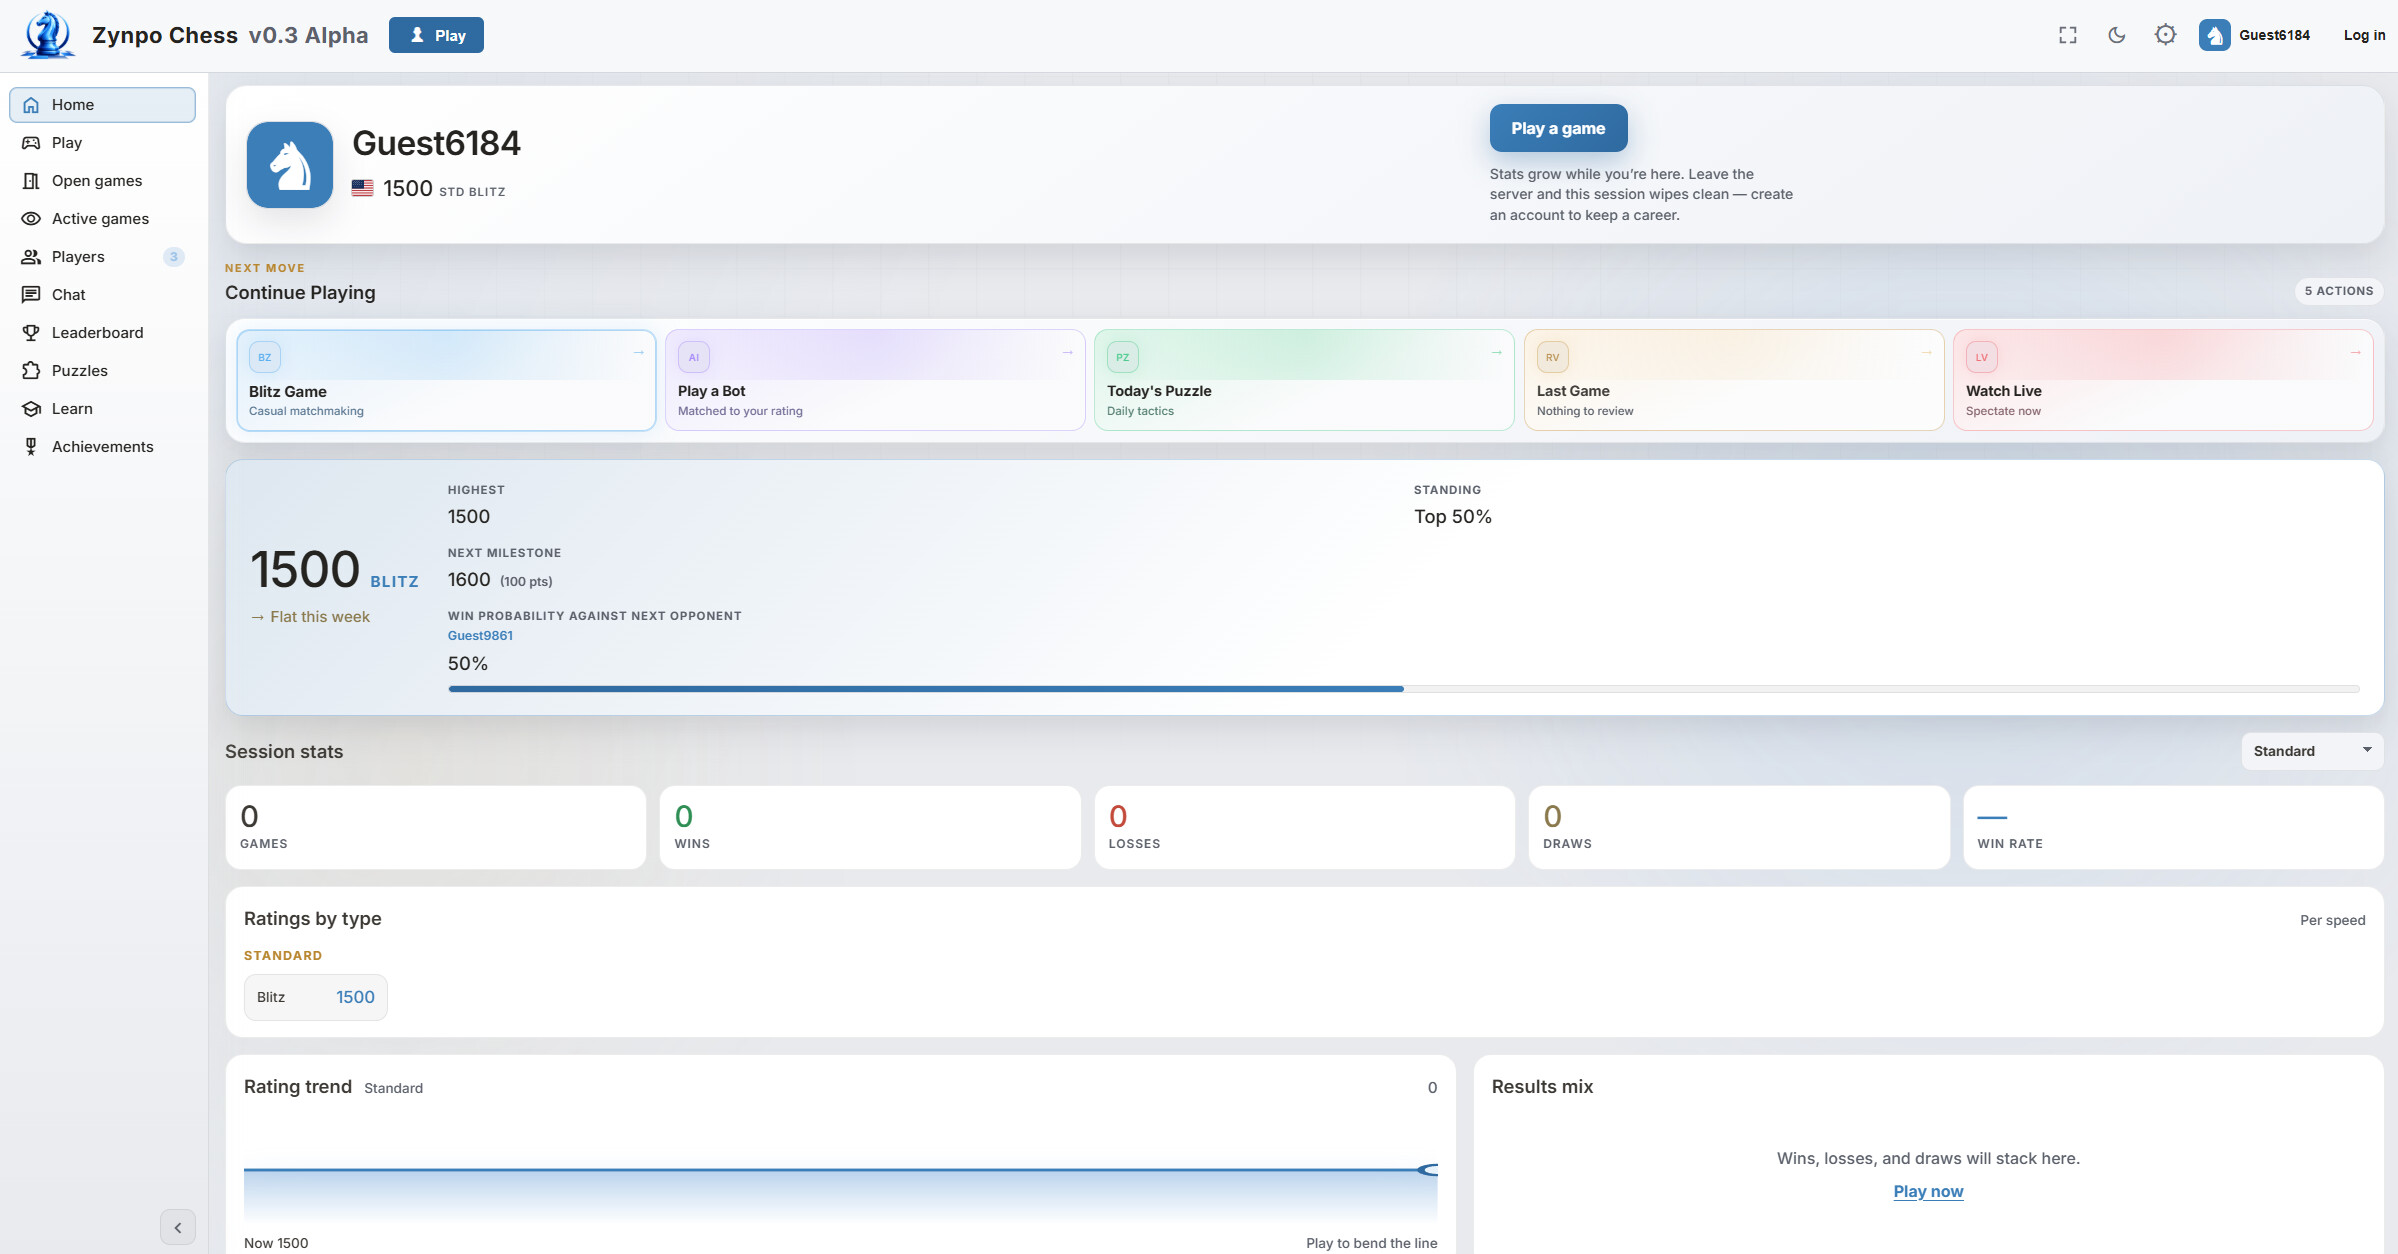This screenshot has width=2398, height=1254.
Task: Click the Guest6184 avatar in the header
Action: pyautogui.click(x=2214, y=35)
